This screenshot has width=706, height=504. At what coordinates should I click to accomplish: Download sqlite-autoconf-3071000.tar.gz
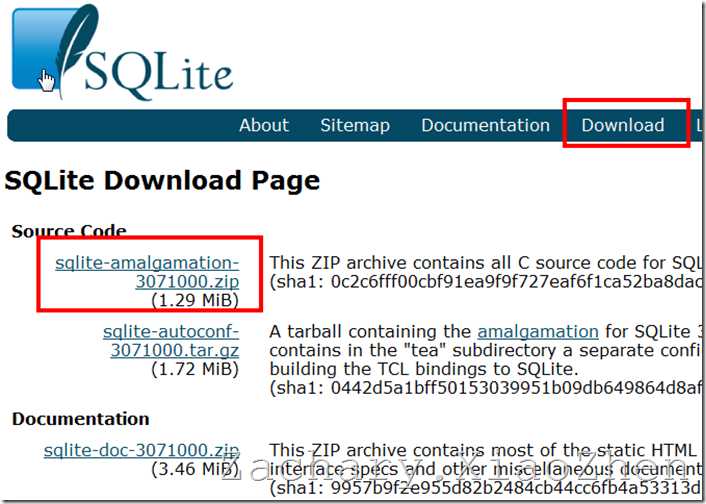(x=171, y=341)
